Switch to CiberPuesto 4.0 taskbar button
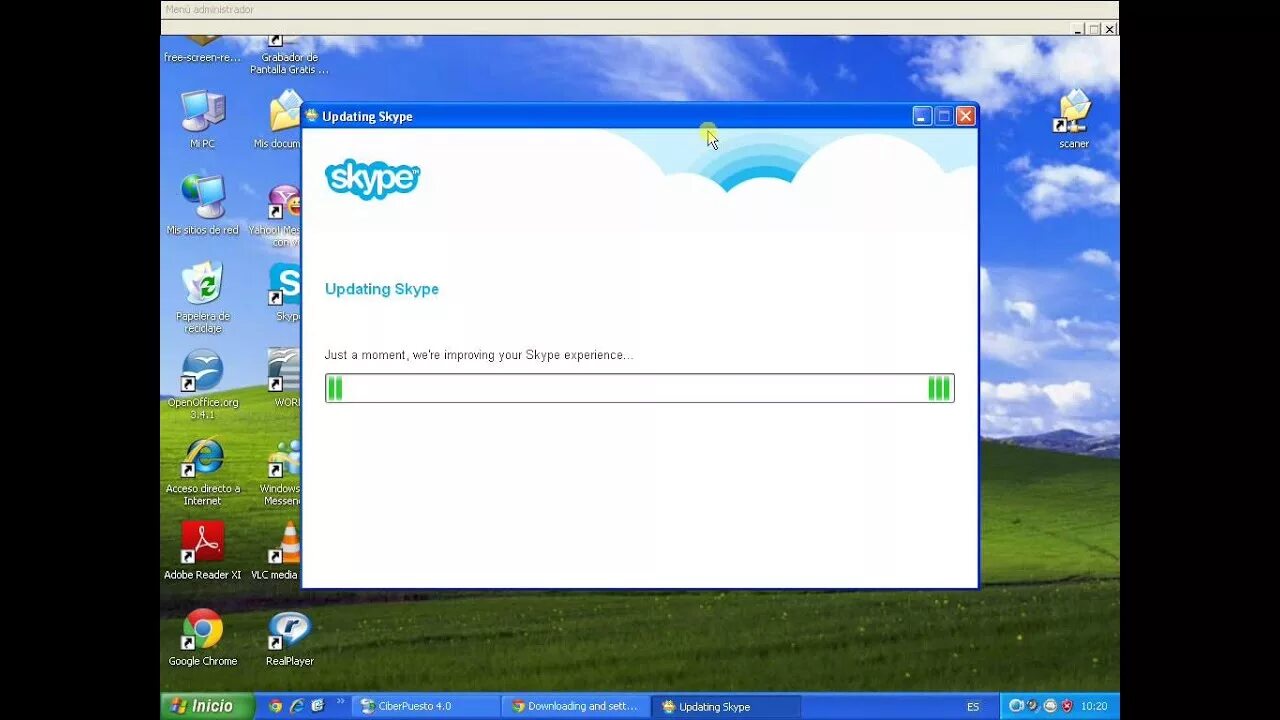Image resolution: width=1280 pixels, height=720 pixels. click(x=426, y=706)
